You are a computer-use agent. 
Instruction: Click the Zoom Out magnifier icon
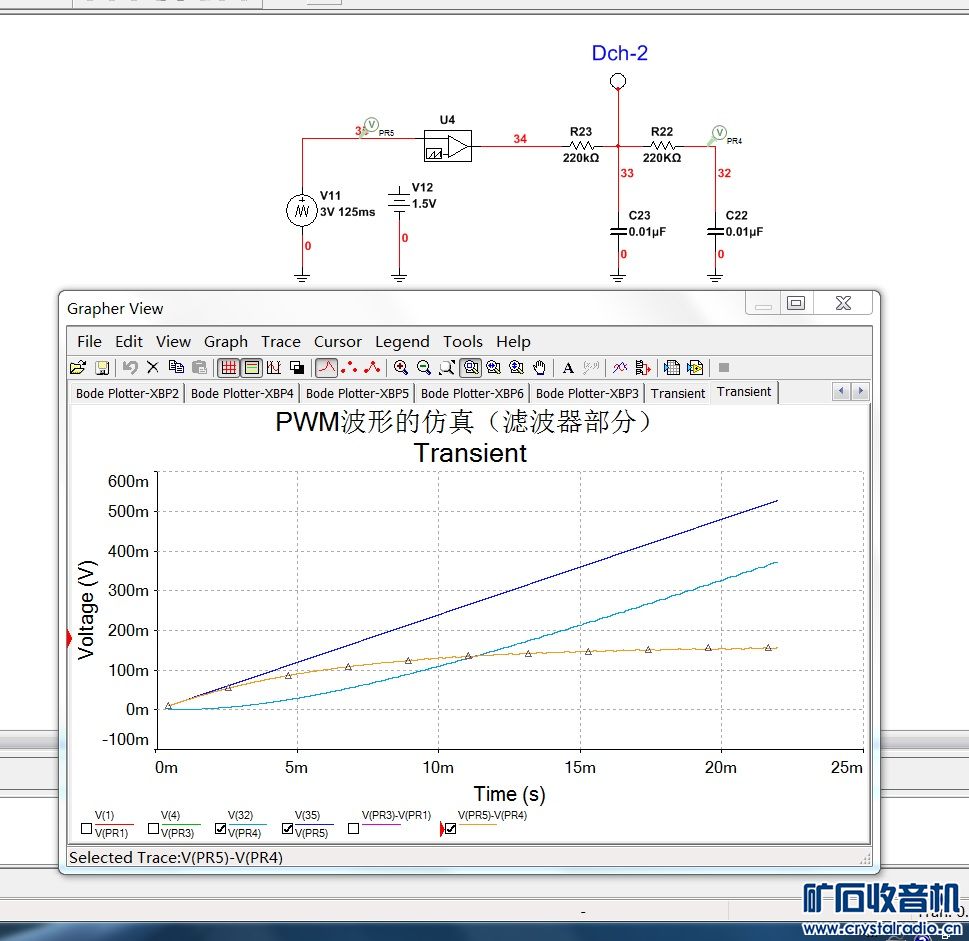point(424,368)
